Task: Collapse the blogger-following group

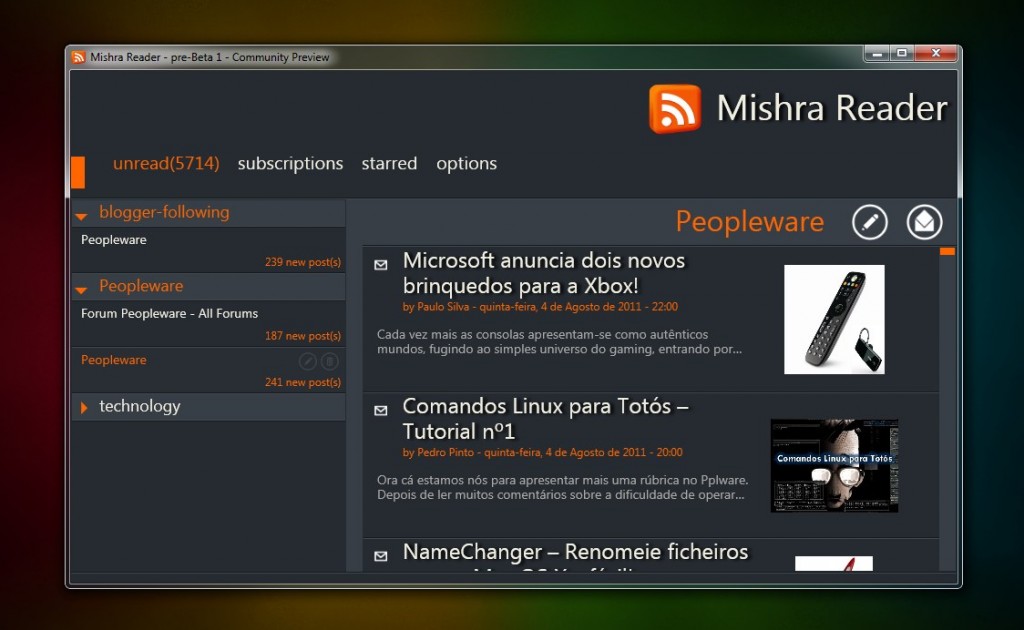Action: (82, 215)
